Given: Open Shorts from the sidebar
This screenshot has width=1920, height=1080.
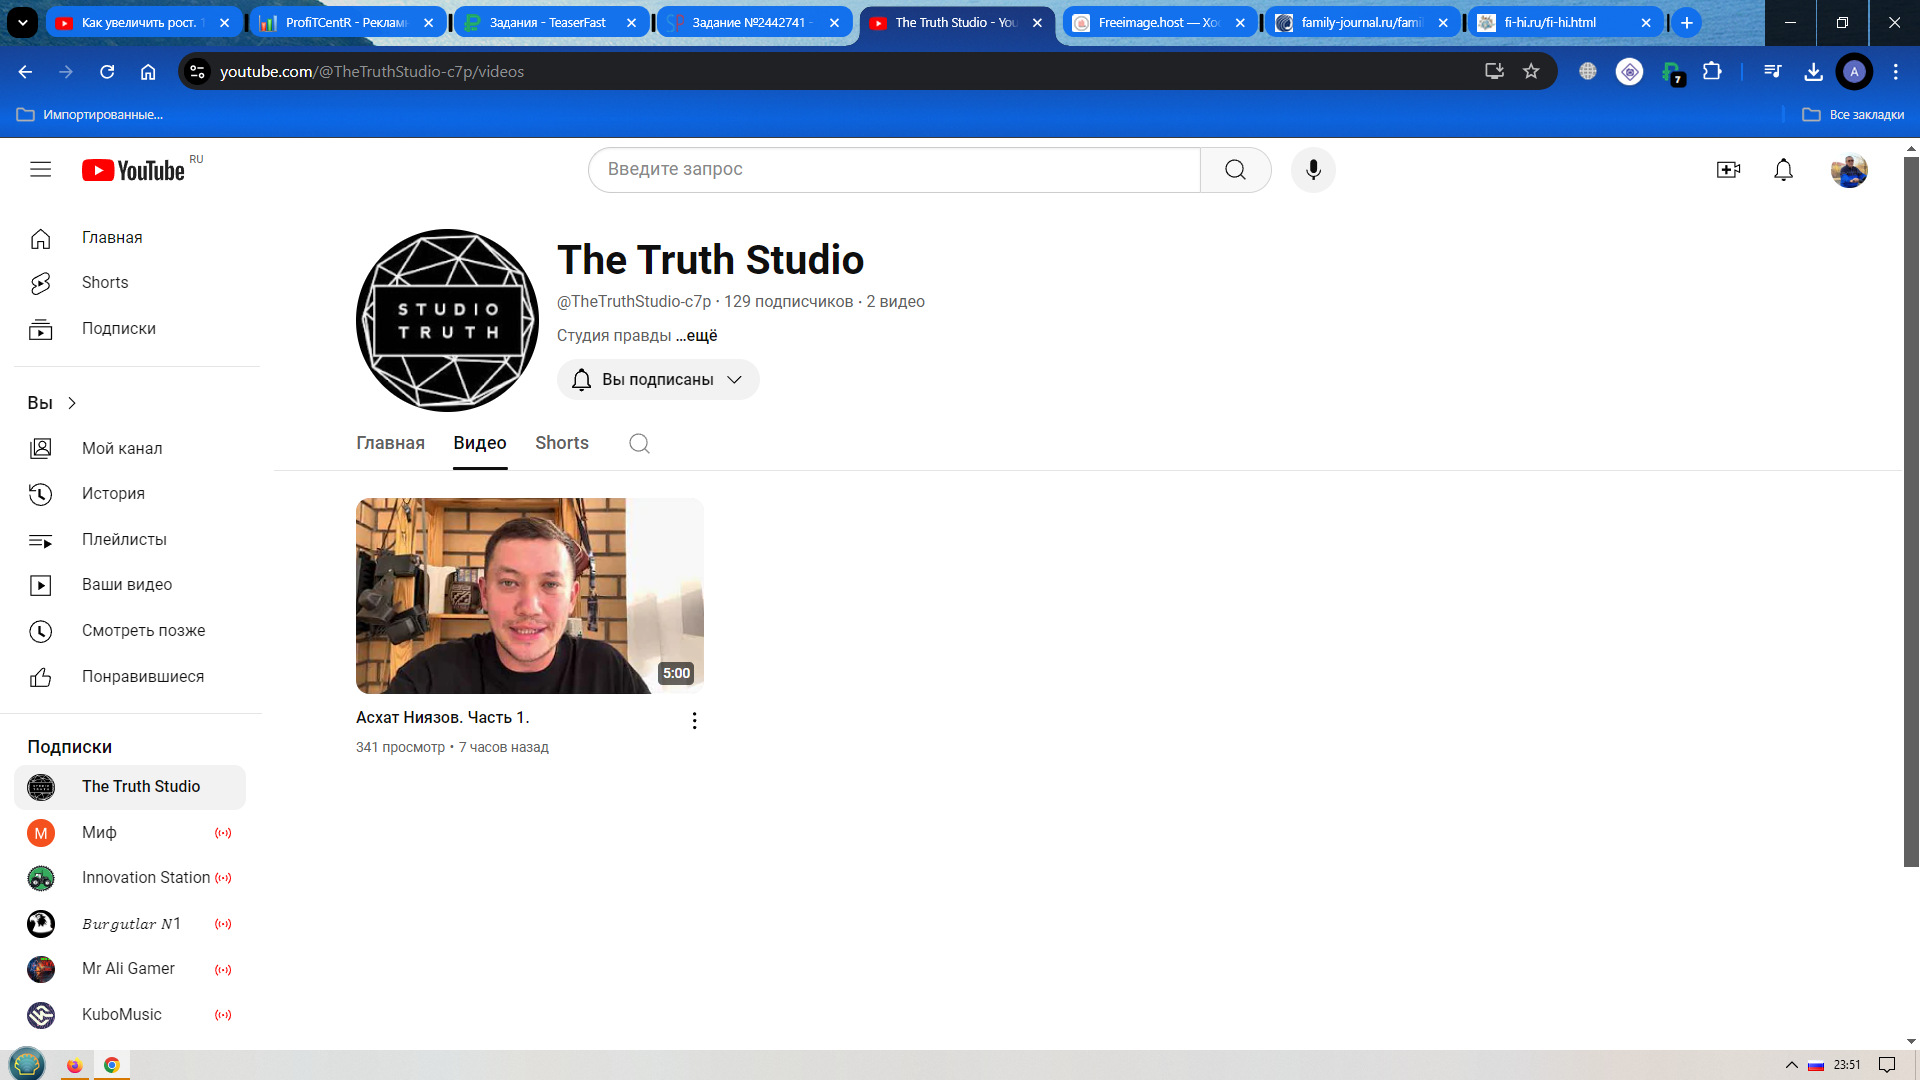Looking at the screenshot, I should 130,283.
